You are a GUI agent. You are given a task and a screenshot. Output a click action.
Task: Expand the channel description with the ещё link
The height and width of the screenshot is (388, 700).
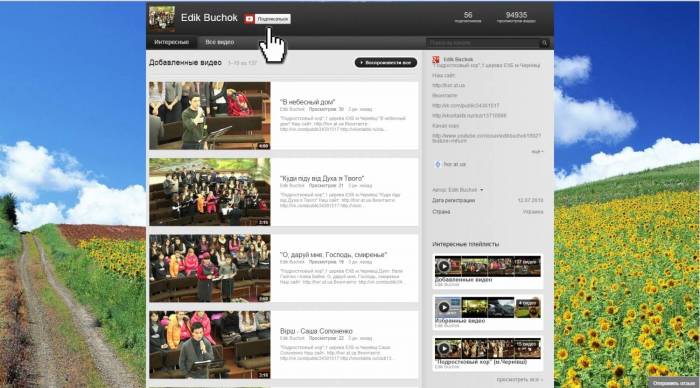pos(537,152)
